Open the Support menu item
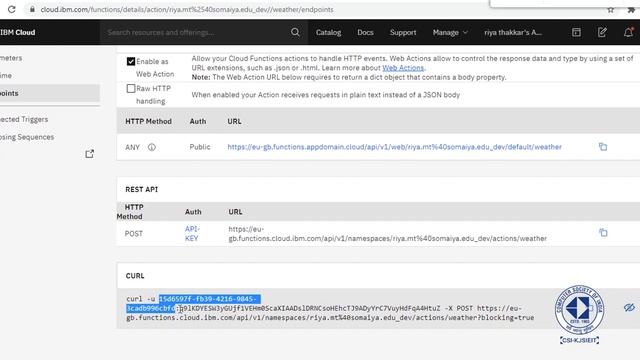This screenshot has width=640, height=360. (x=403, y=32)
